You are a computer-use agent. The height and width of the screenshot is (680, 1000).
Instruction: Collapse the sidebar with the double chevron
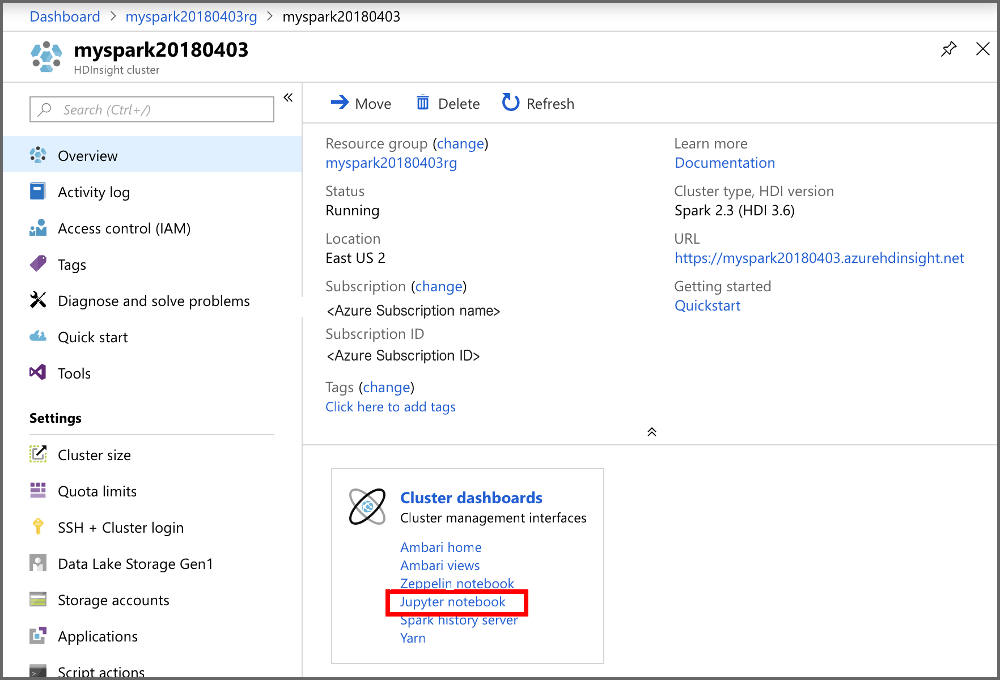pos(288,97)
